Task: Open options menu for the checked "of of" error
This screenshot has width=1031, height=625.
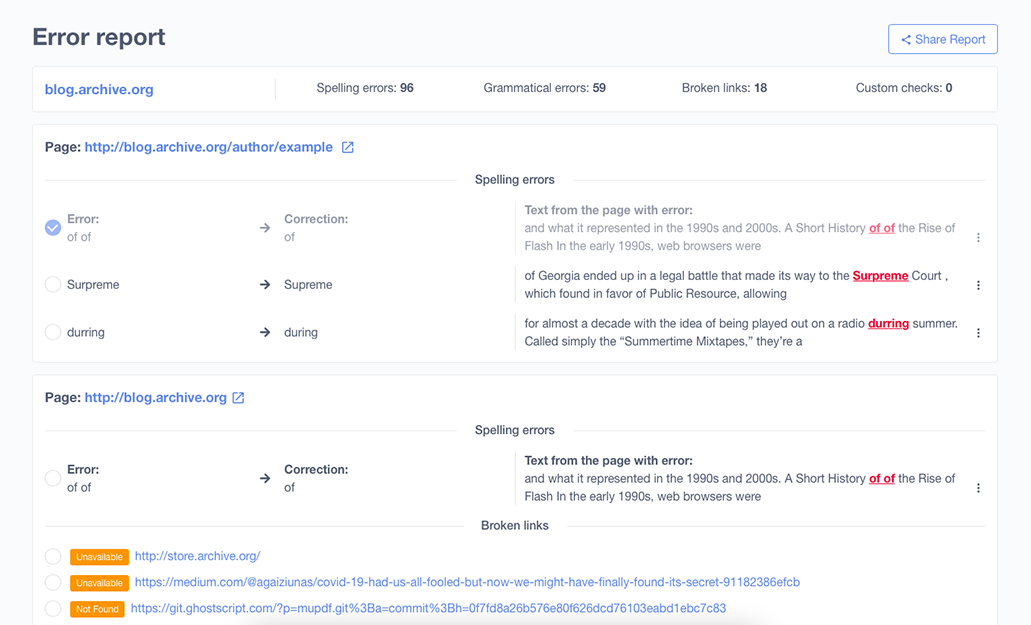Action: (978, 237)
